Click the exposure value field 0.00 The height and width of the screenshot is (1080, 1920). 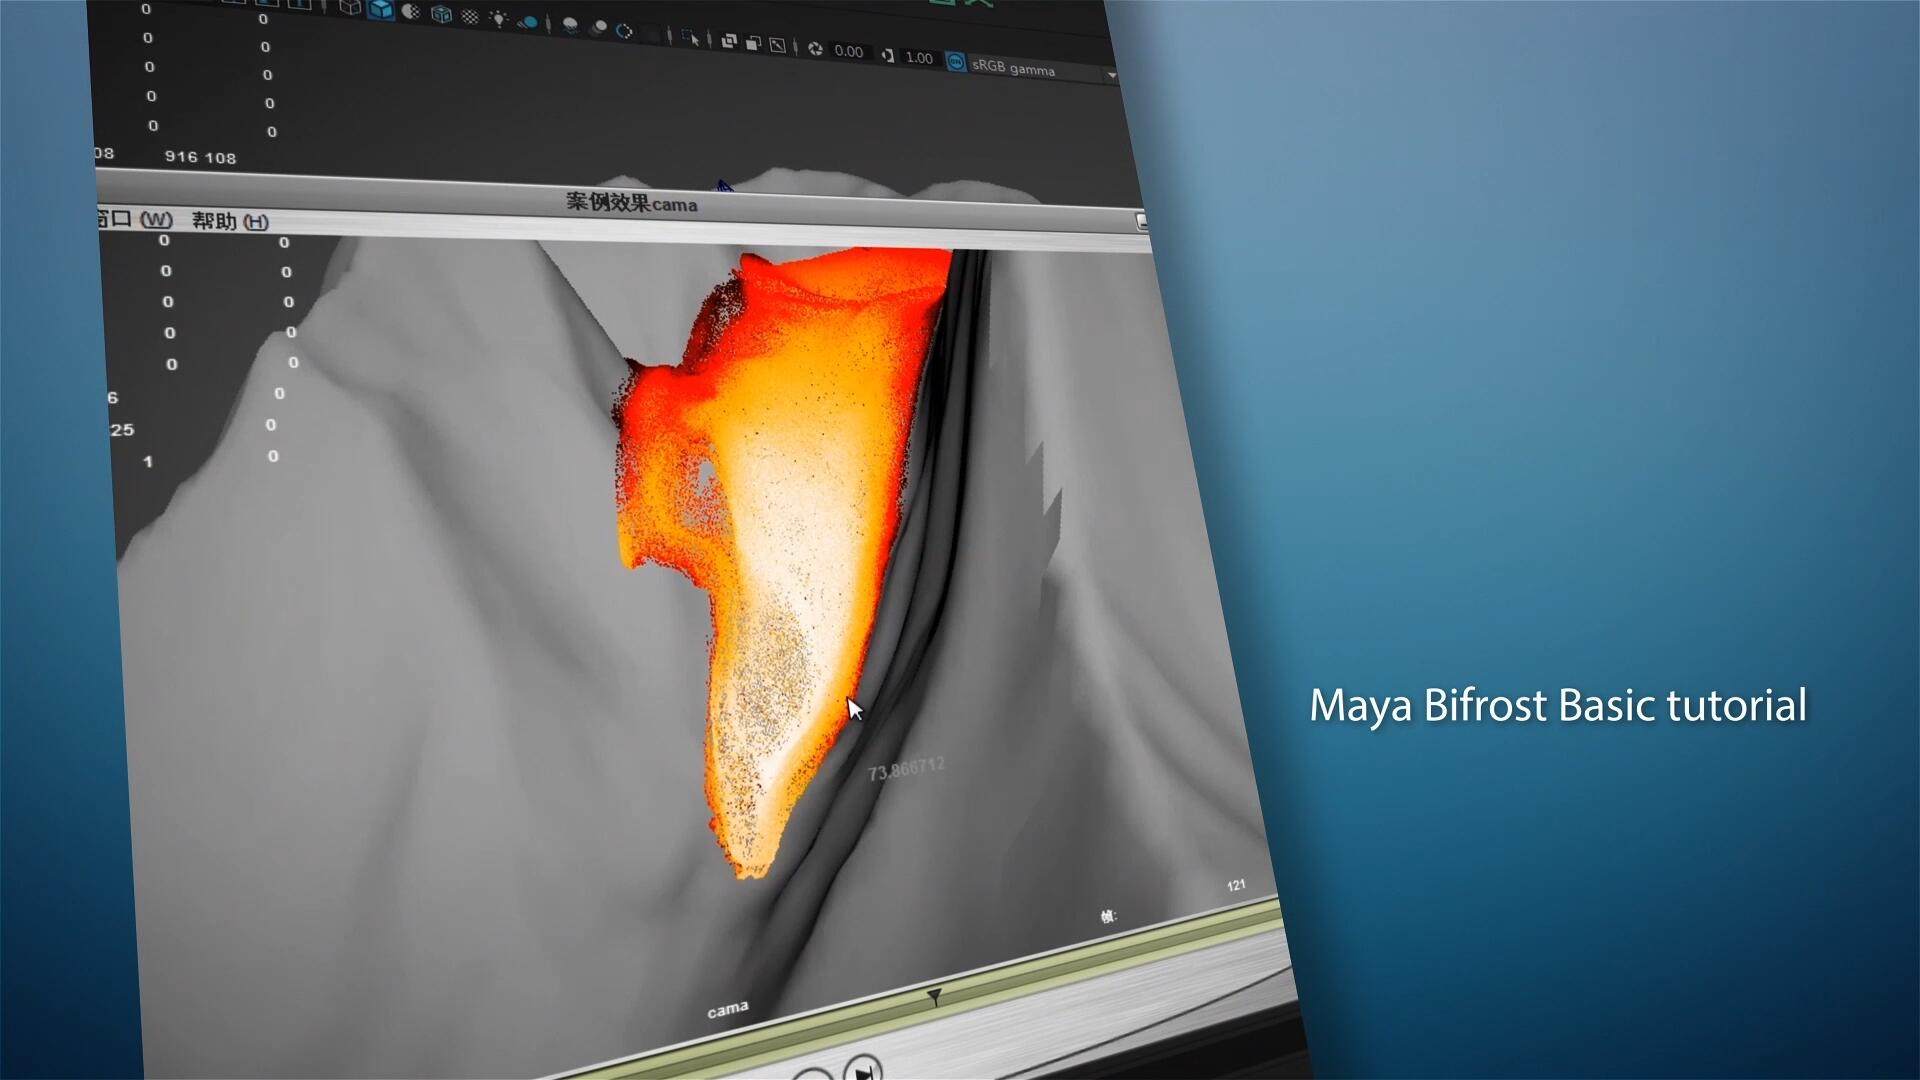848,52
